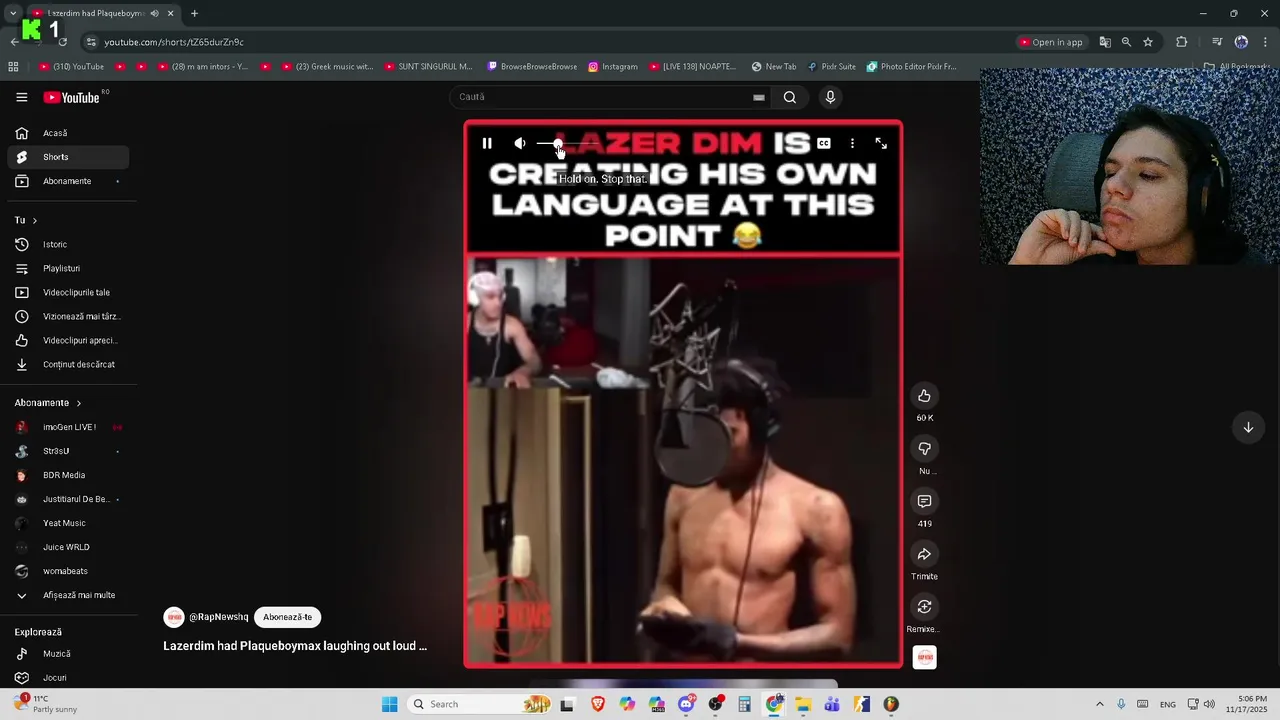Reload the page
The width and height of the screenshot is (1280, 720).
[62, 42]
